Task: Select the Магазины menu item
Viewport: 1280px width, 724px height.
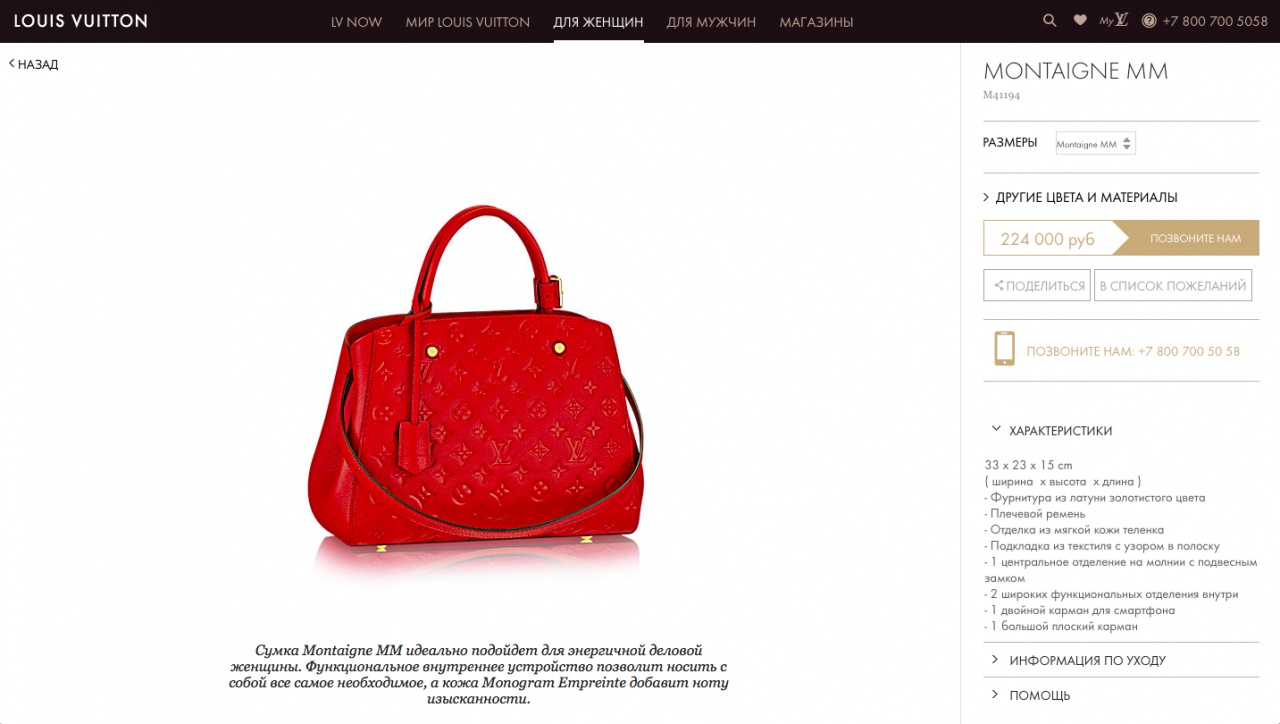Action: click(x=816, y=21)
